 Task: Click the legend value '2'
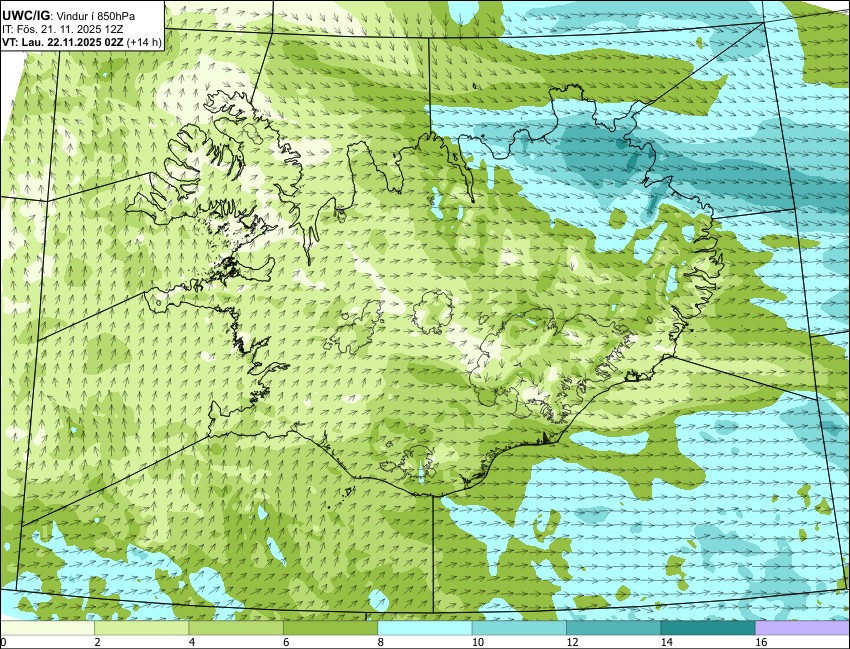(x=96, y=642)
